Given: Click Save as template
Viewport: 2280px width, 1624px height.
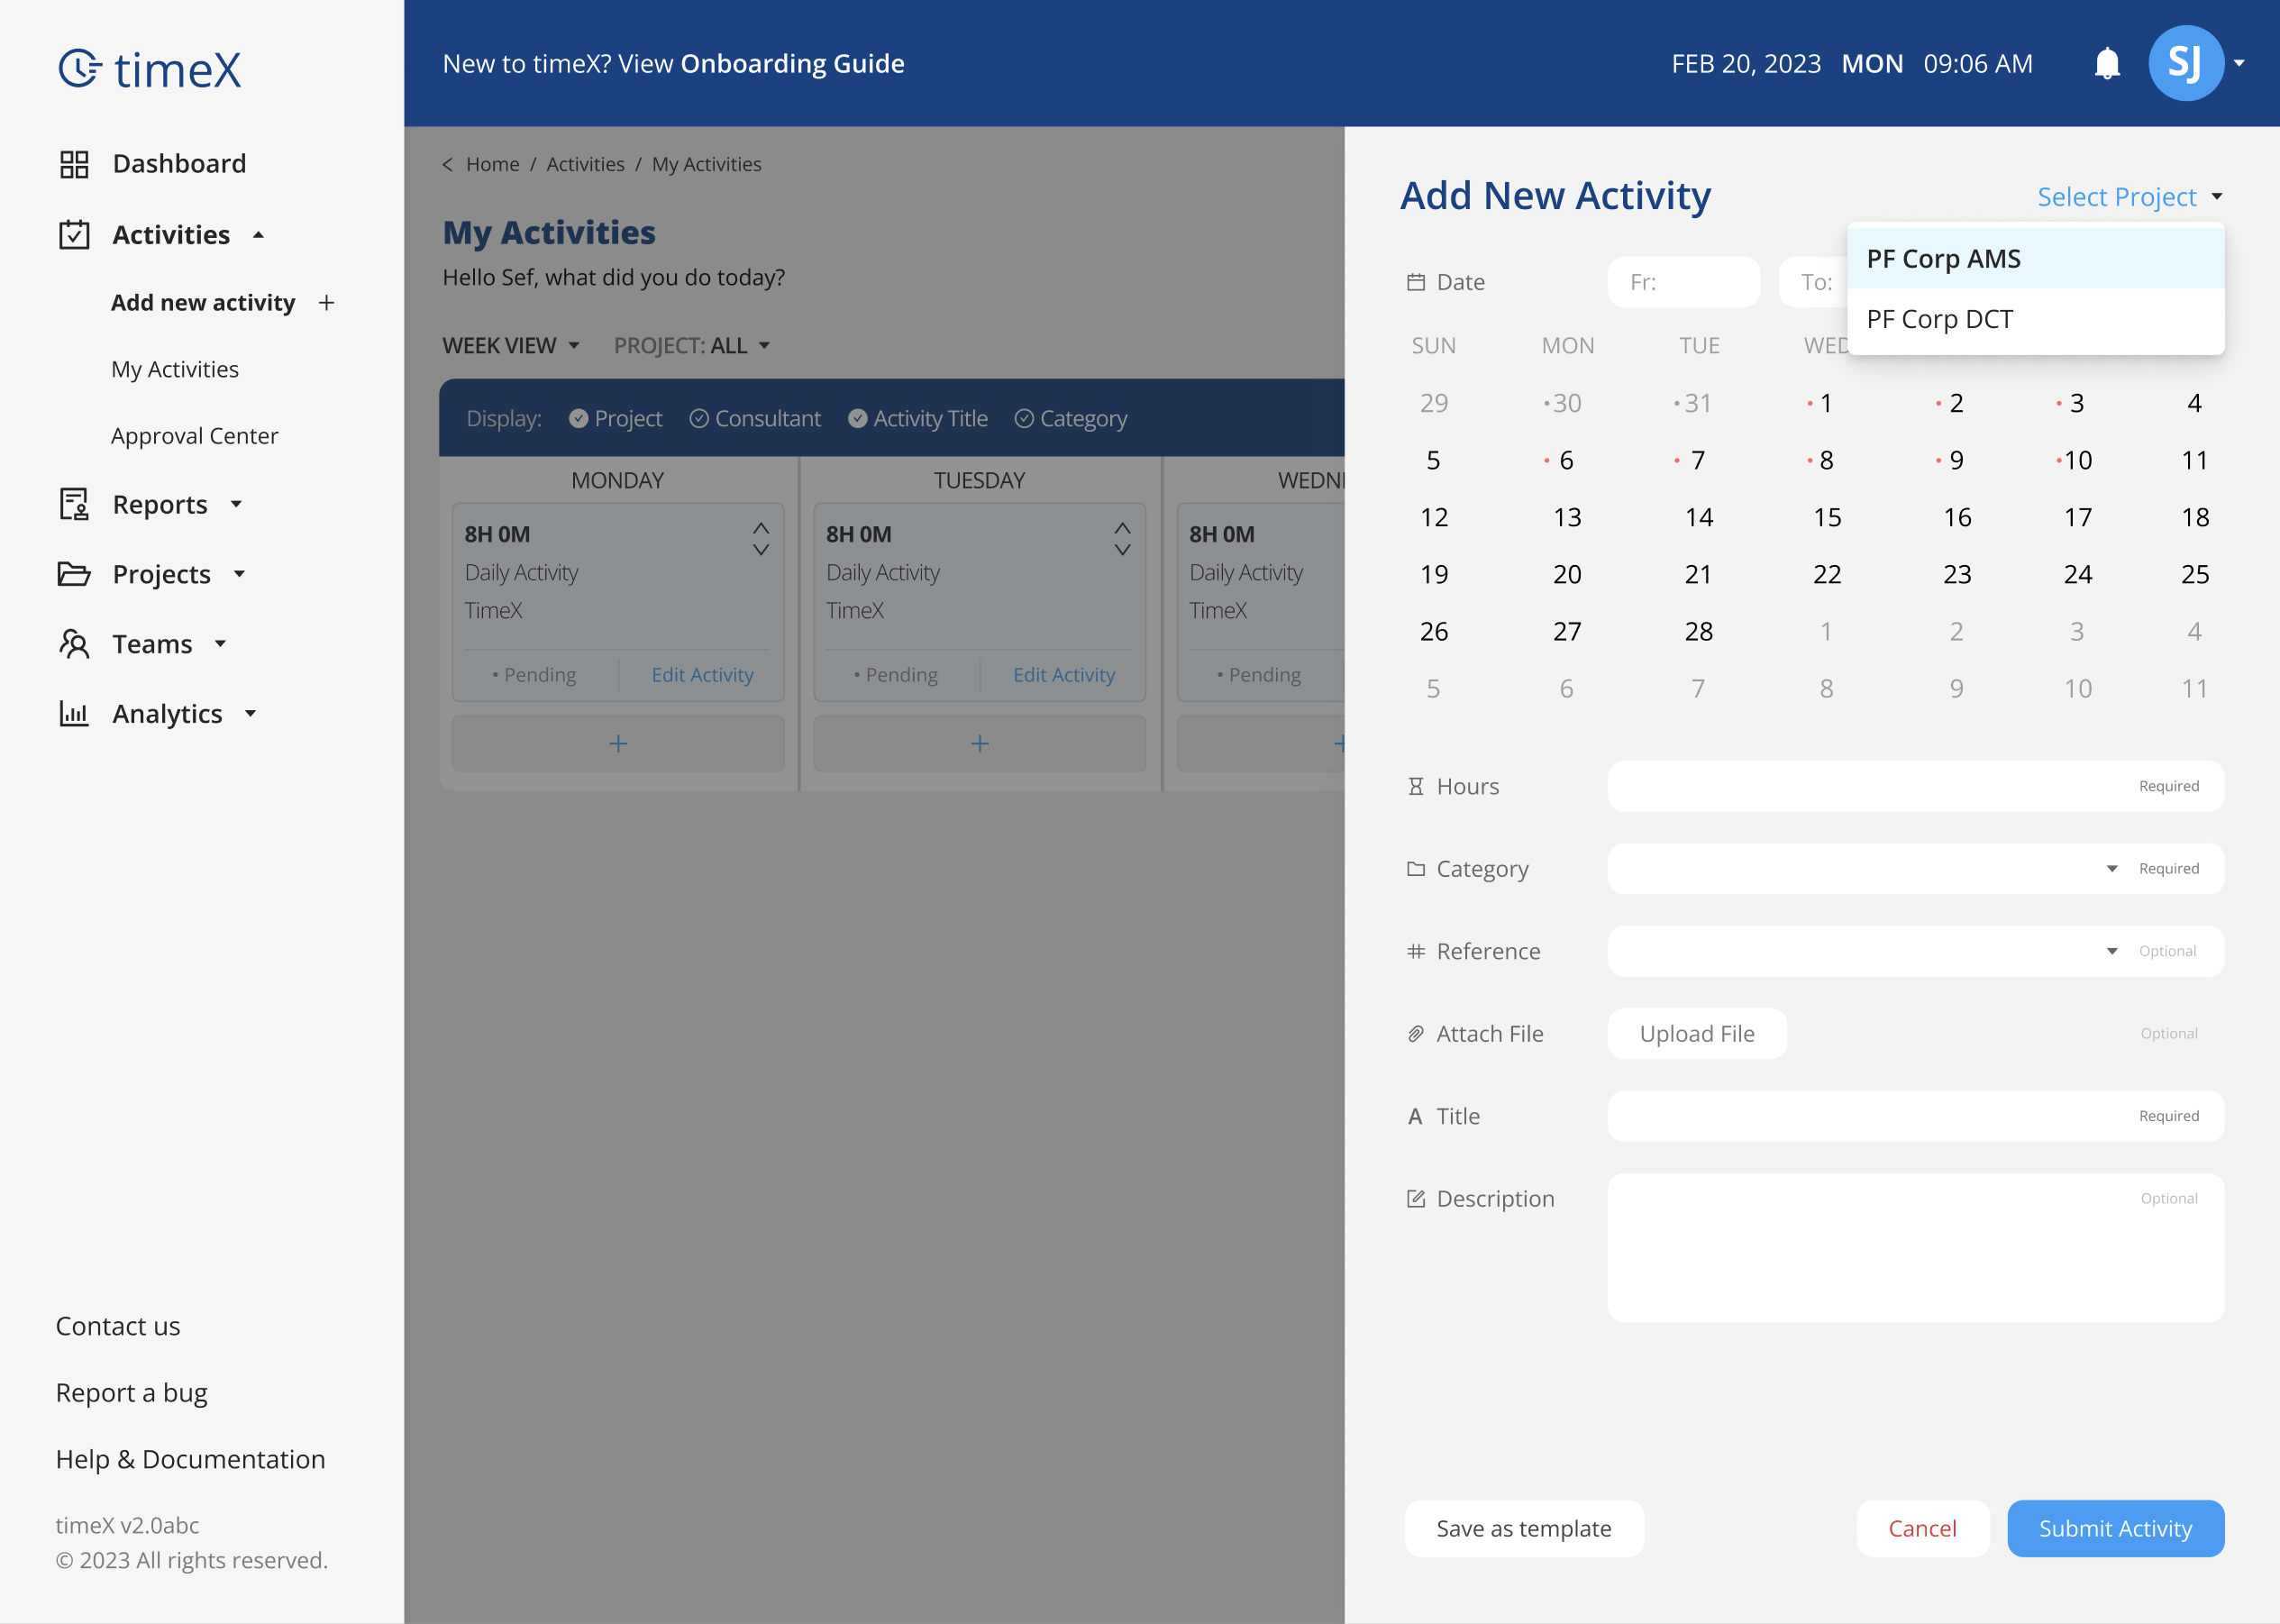Looking at the screenshot, I should pos(1522,1528).
